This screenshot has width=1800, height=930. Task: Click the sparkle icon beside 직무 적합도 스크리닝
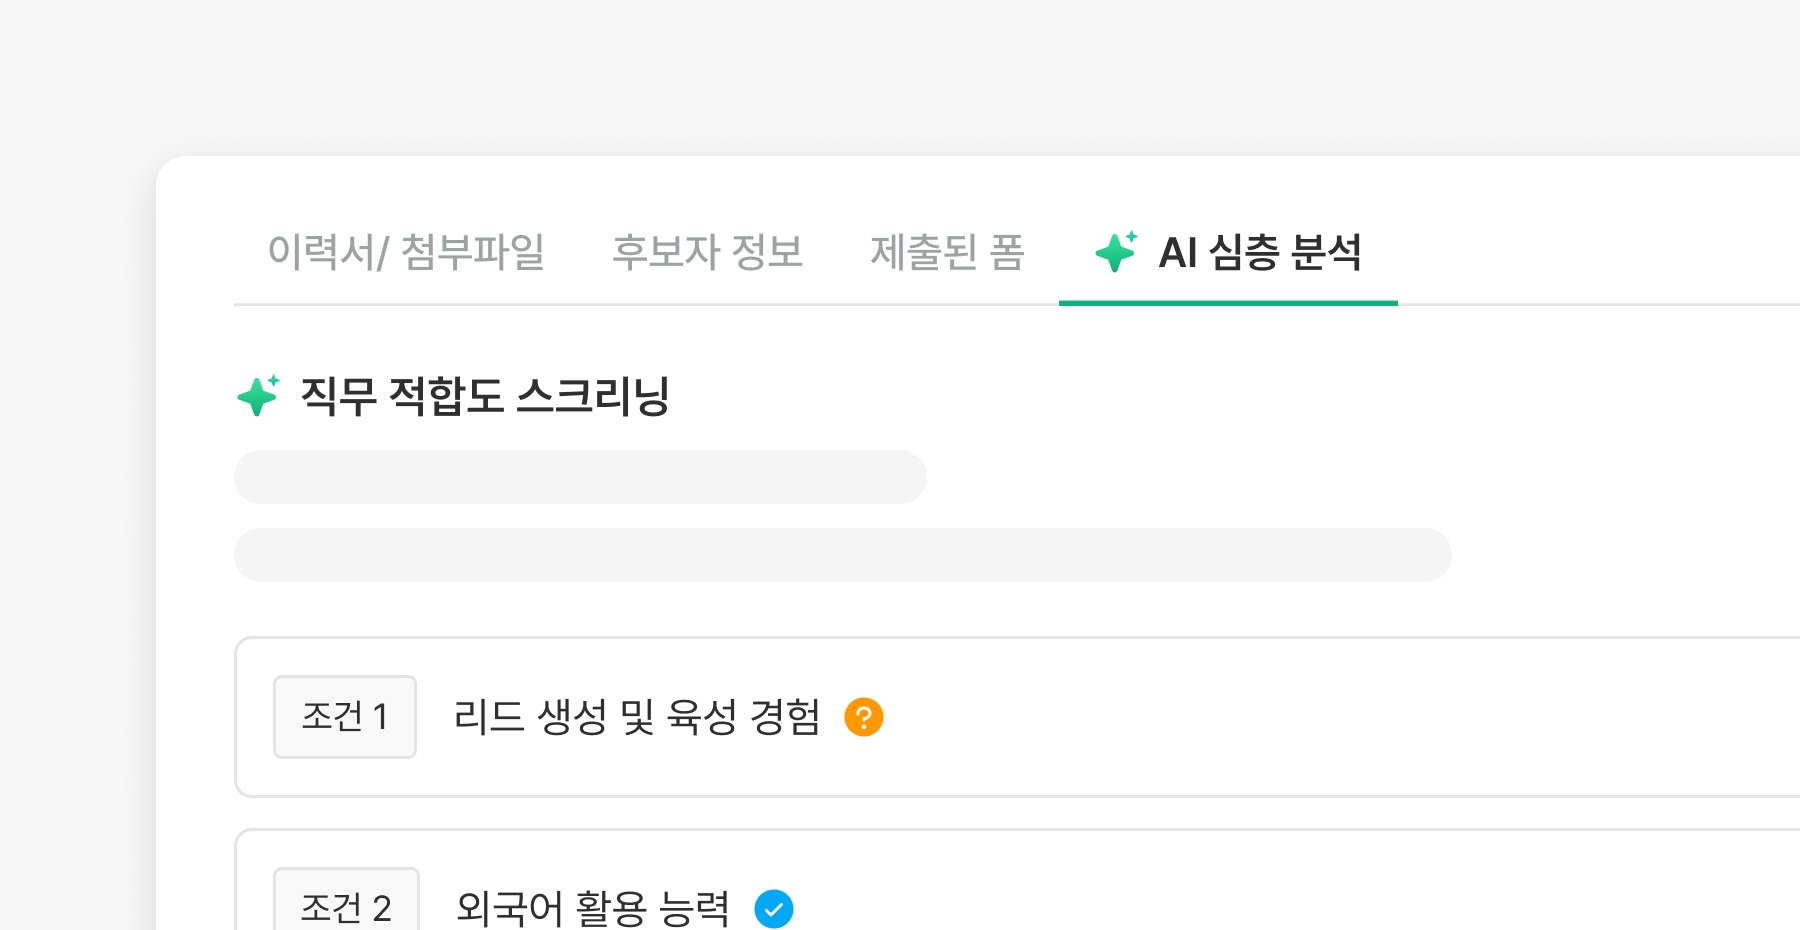coord(258,395)
